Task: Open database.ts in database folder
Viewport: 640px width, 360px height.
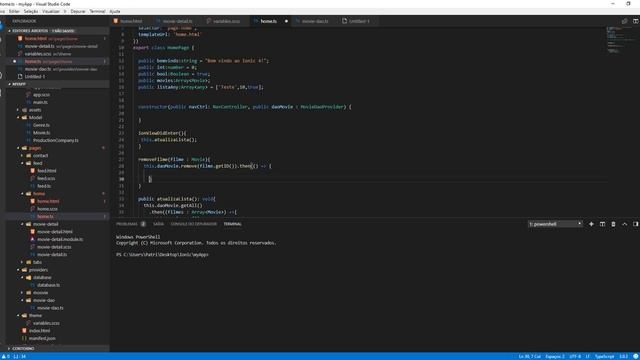Action: [x=48, y=285]
